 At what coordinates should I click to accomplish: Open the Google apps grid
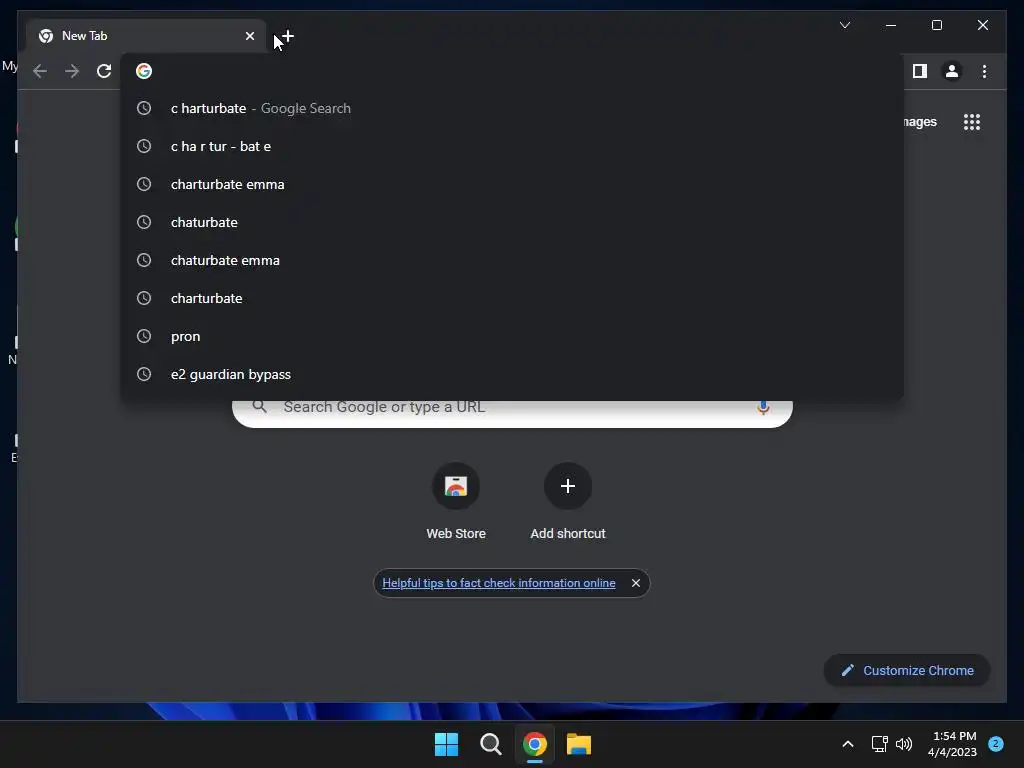972,122
